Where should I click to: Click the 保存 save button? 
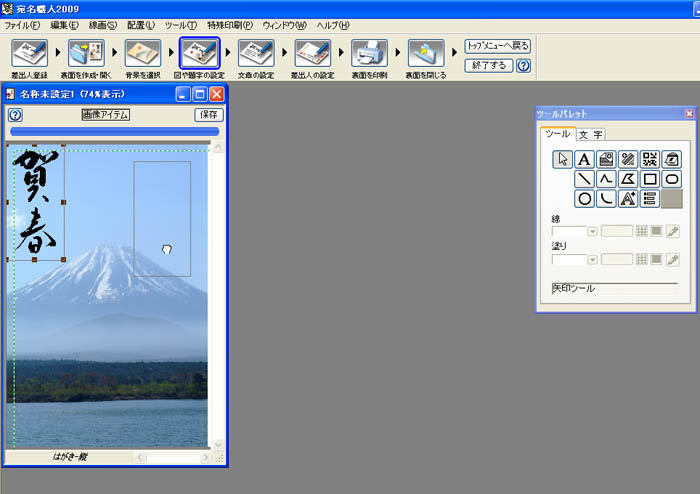(x=209, y=115)
